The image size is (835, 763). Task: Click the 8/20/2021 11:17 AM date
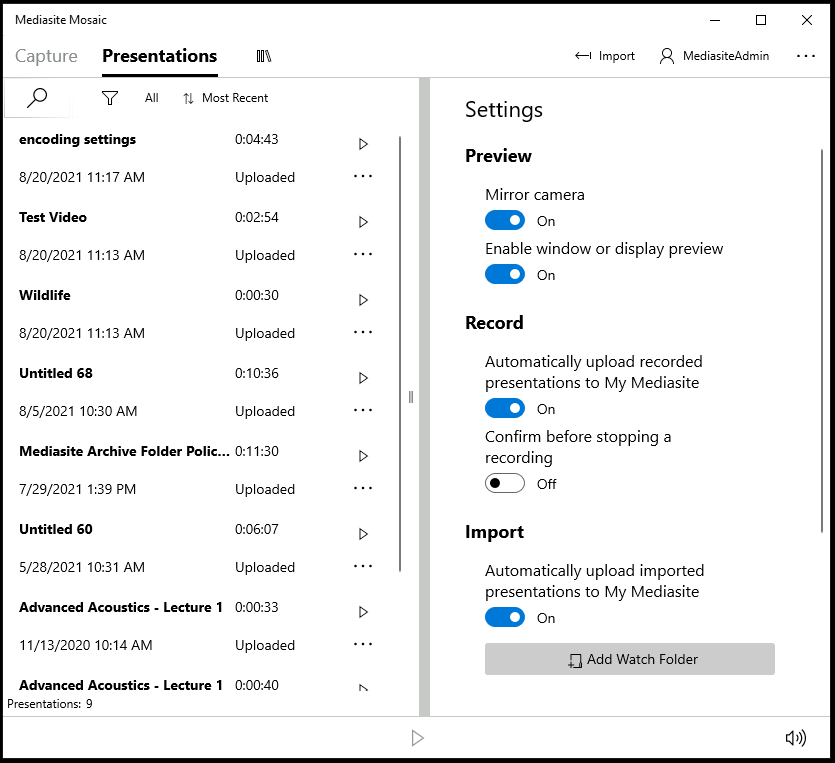(82, 177)
